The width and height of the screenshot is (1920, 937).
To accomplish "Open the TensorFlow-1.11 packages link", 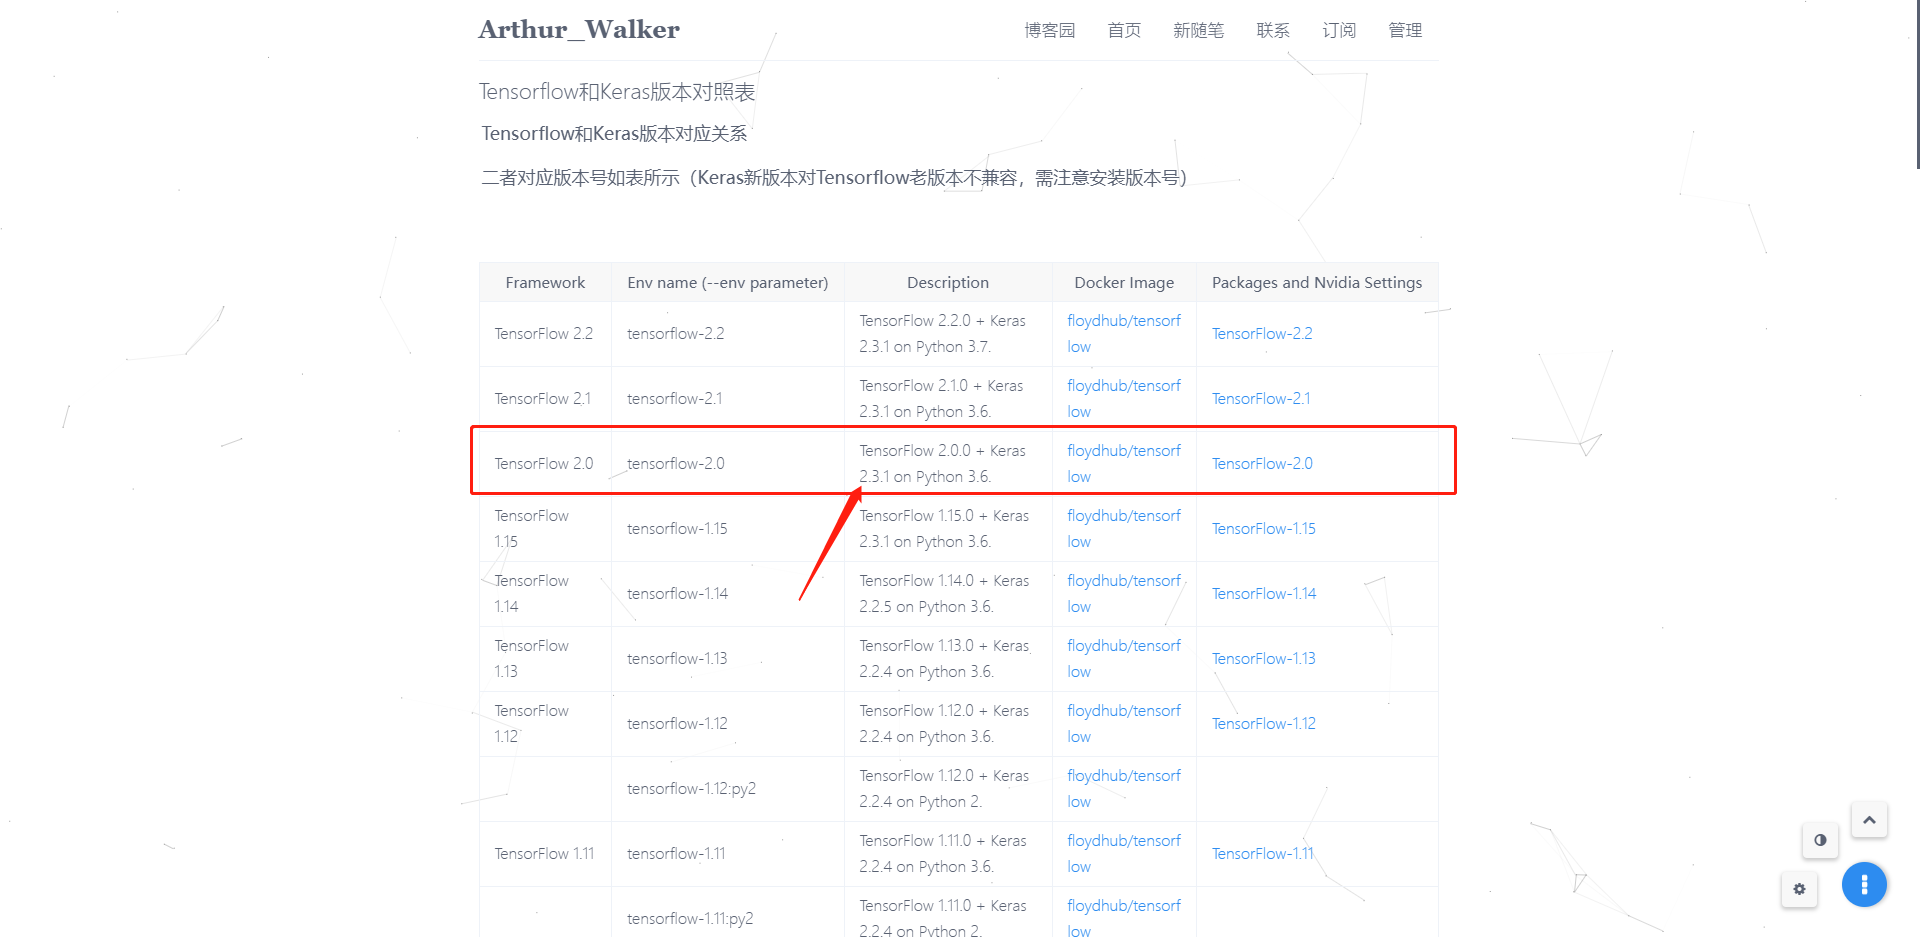I will pyautogui.click(x=1263, y=854).
